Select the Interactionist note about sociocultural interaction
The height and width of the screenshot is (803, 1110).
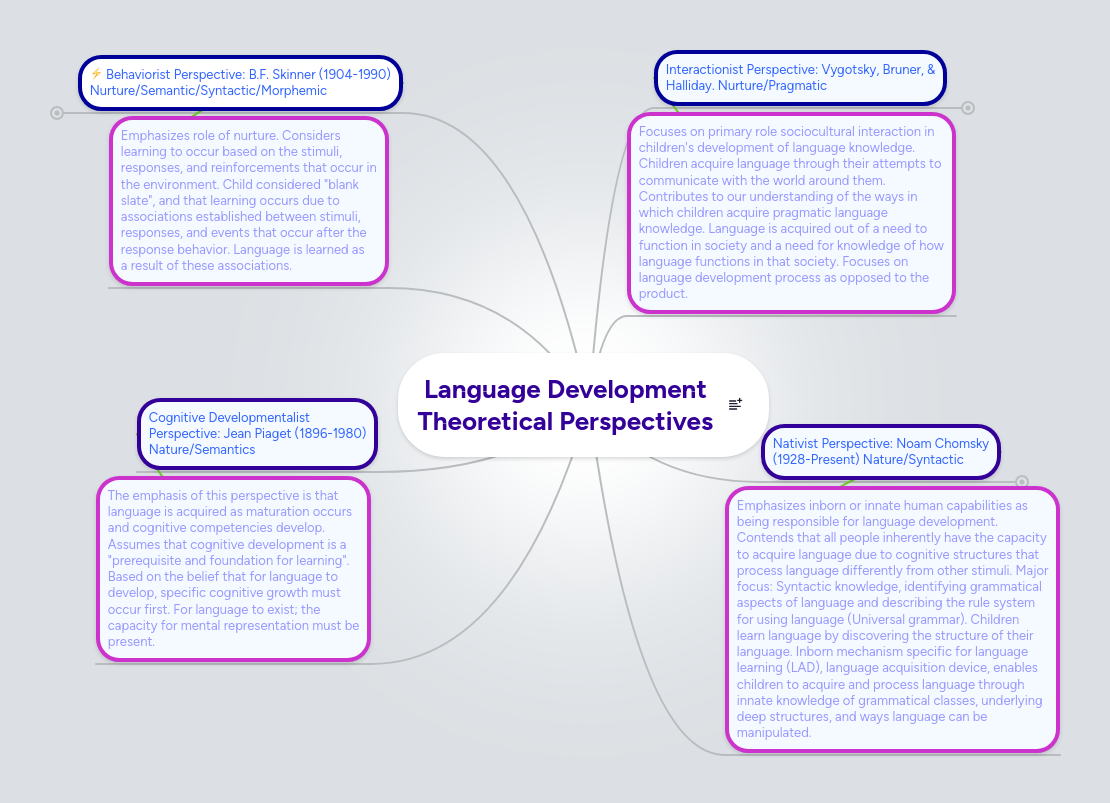[x=791, y=212]
